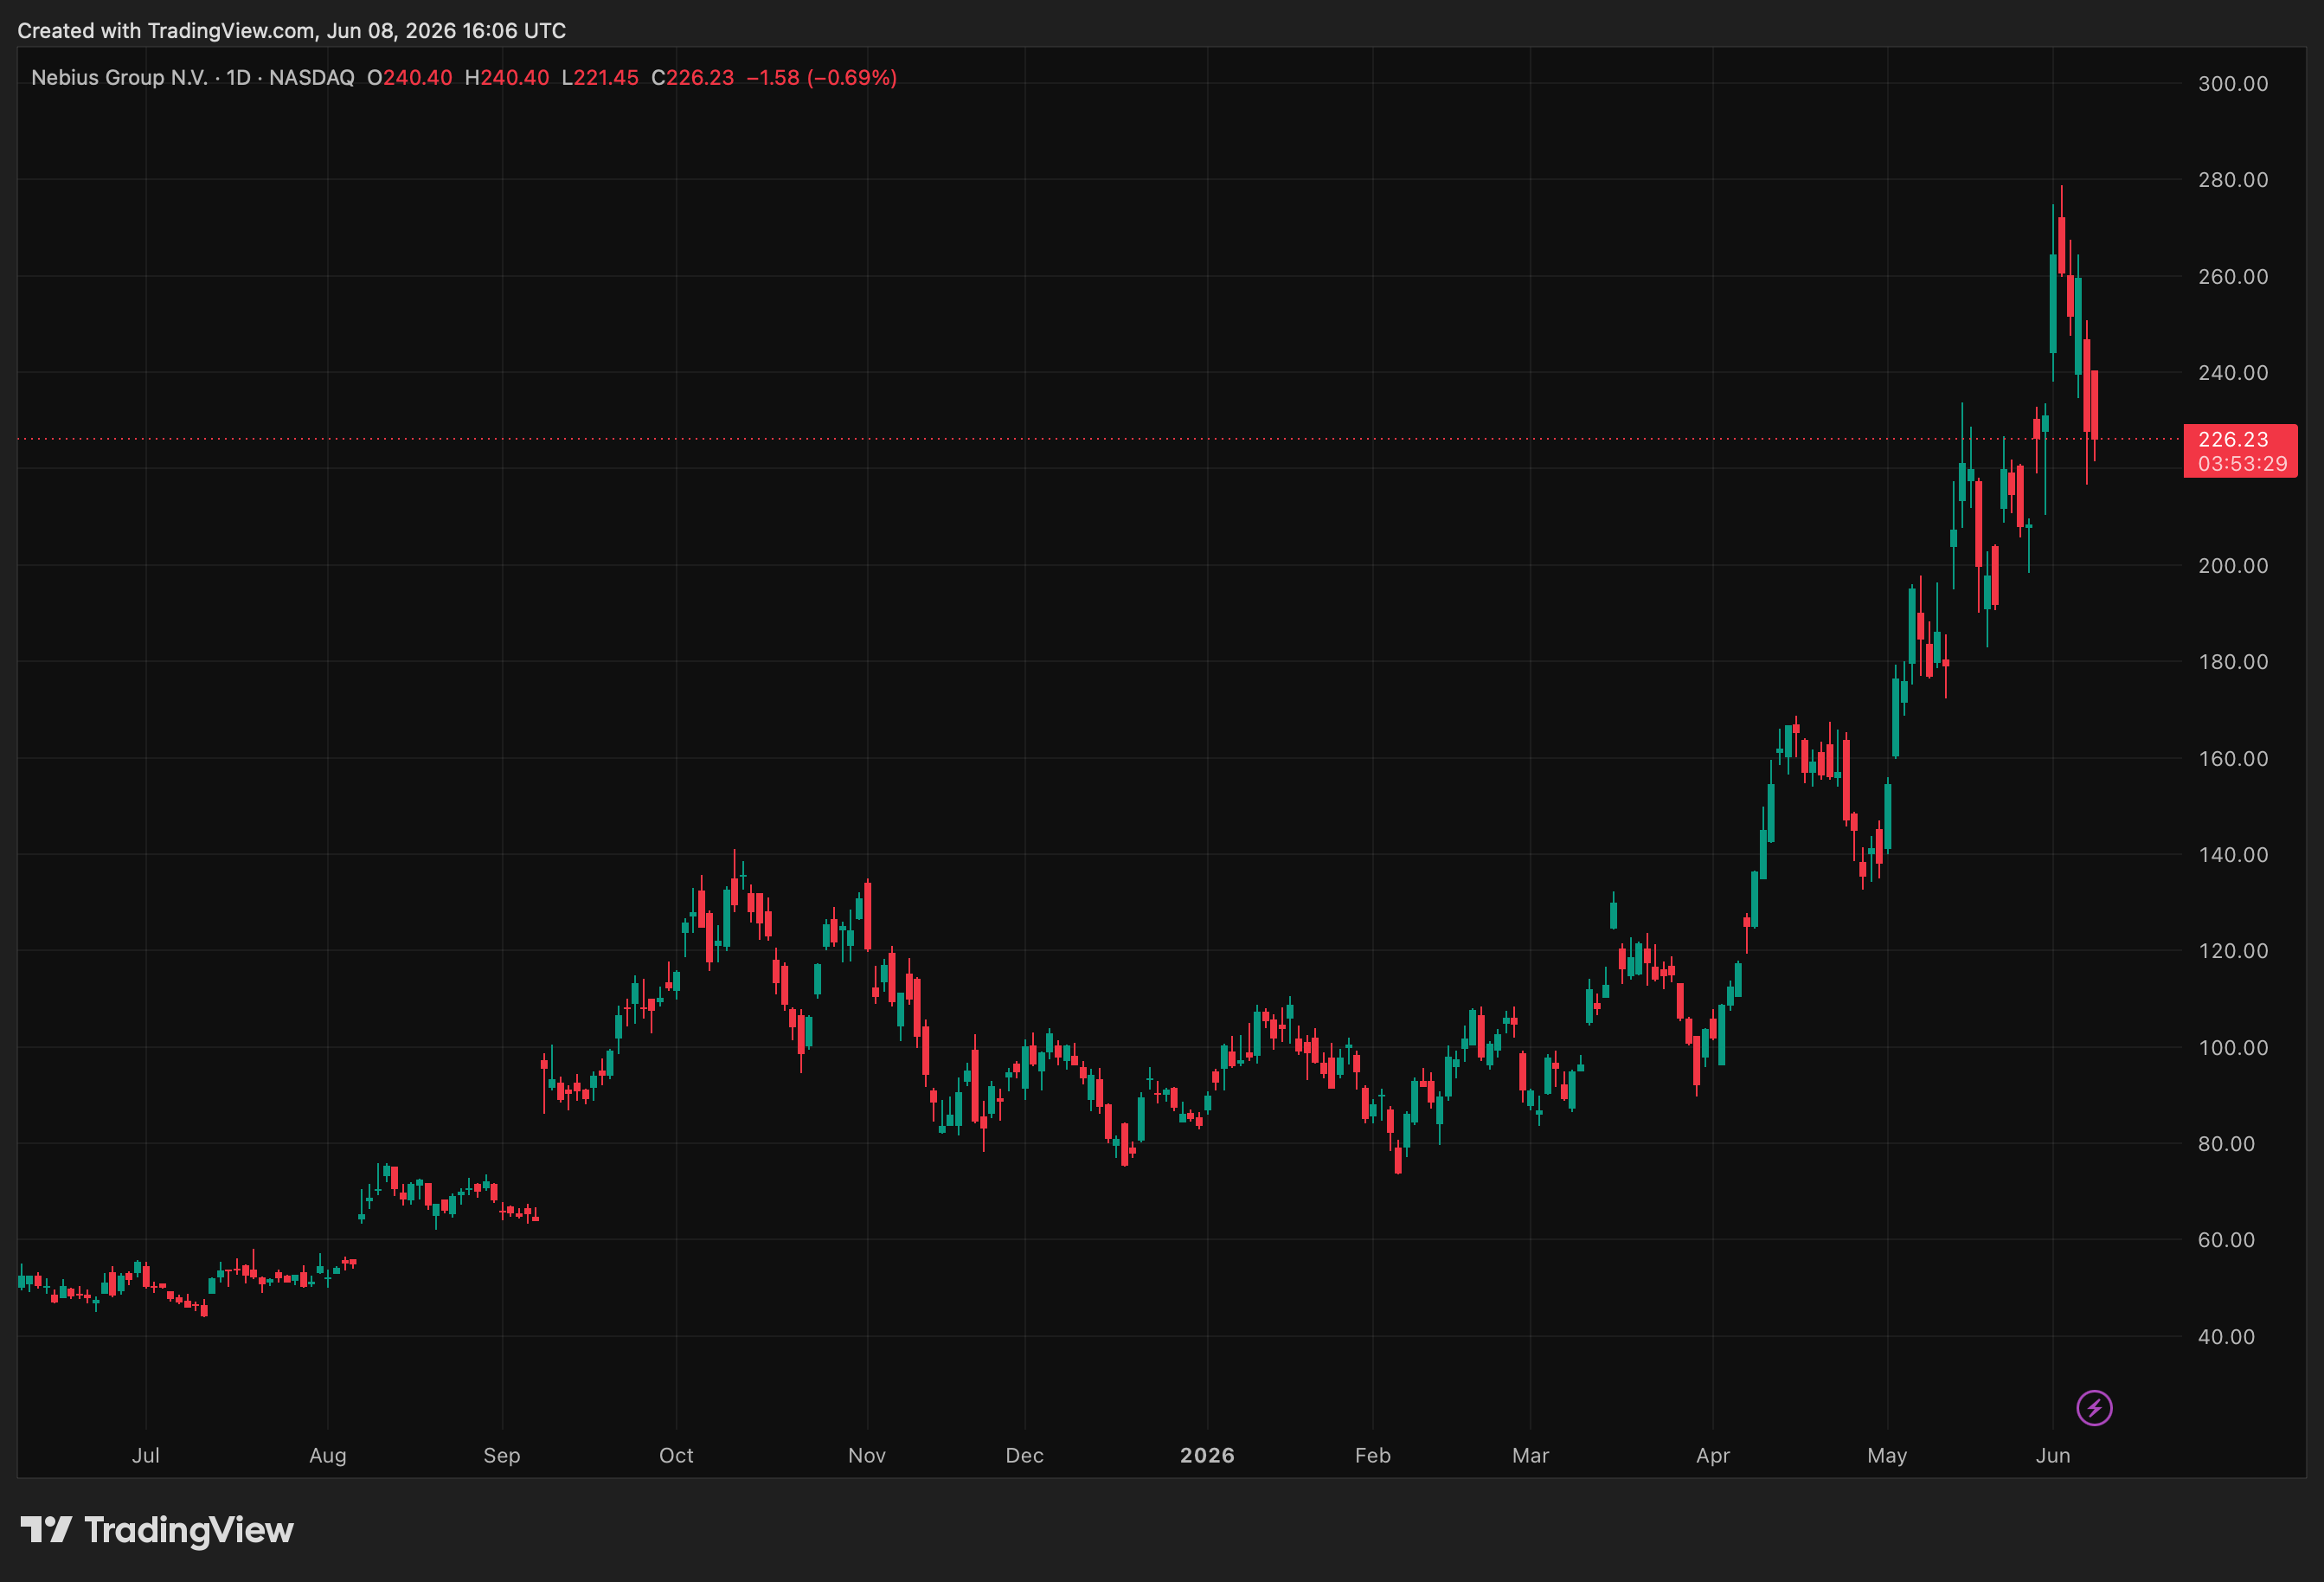Click the low value L221.45 in legend

pyautogui.click(x=599, y=77)
